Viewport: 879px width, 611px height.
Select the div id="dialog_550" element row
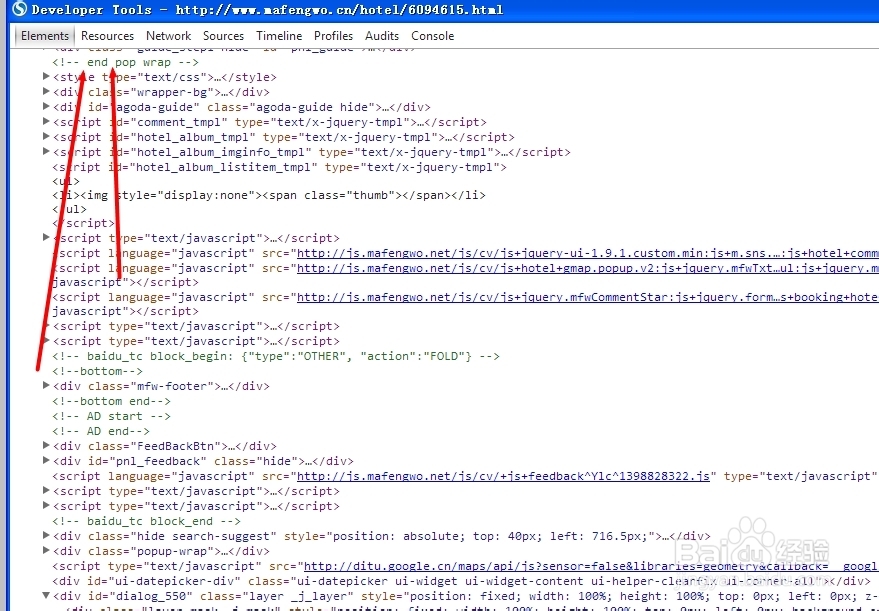(x=466, y=596)
